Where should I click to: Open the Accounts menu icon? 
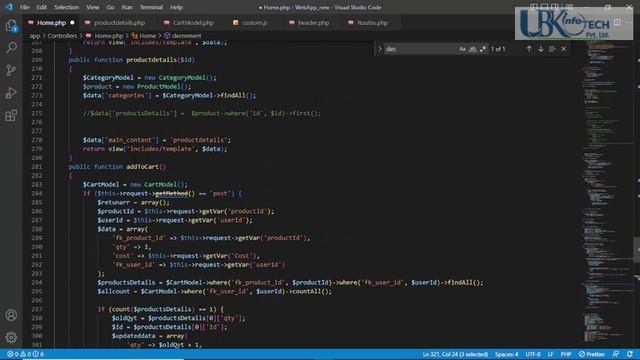pos(11,315)
